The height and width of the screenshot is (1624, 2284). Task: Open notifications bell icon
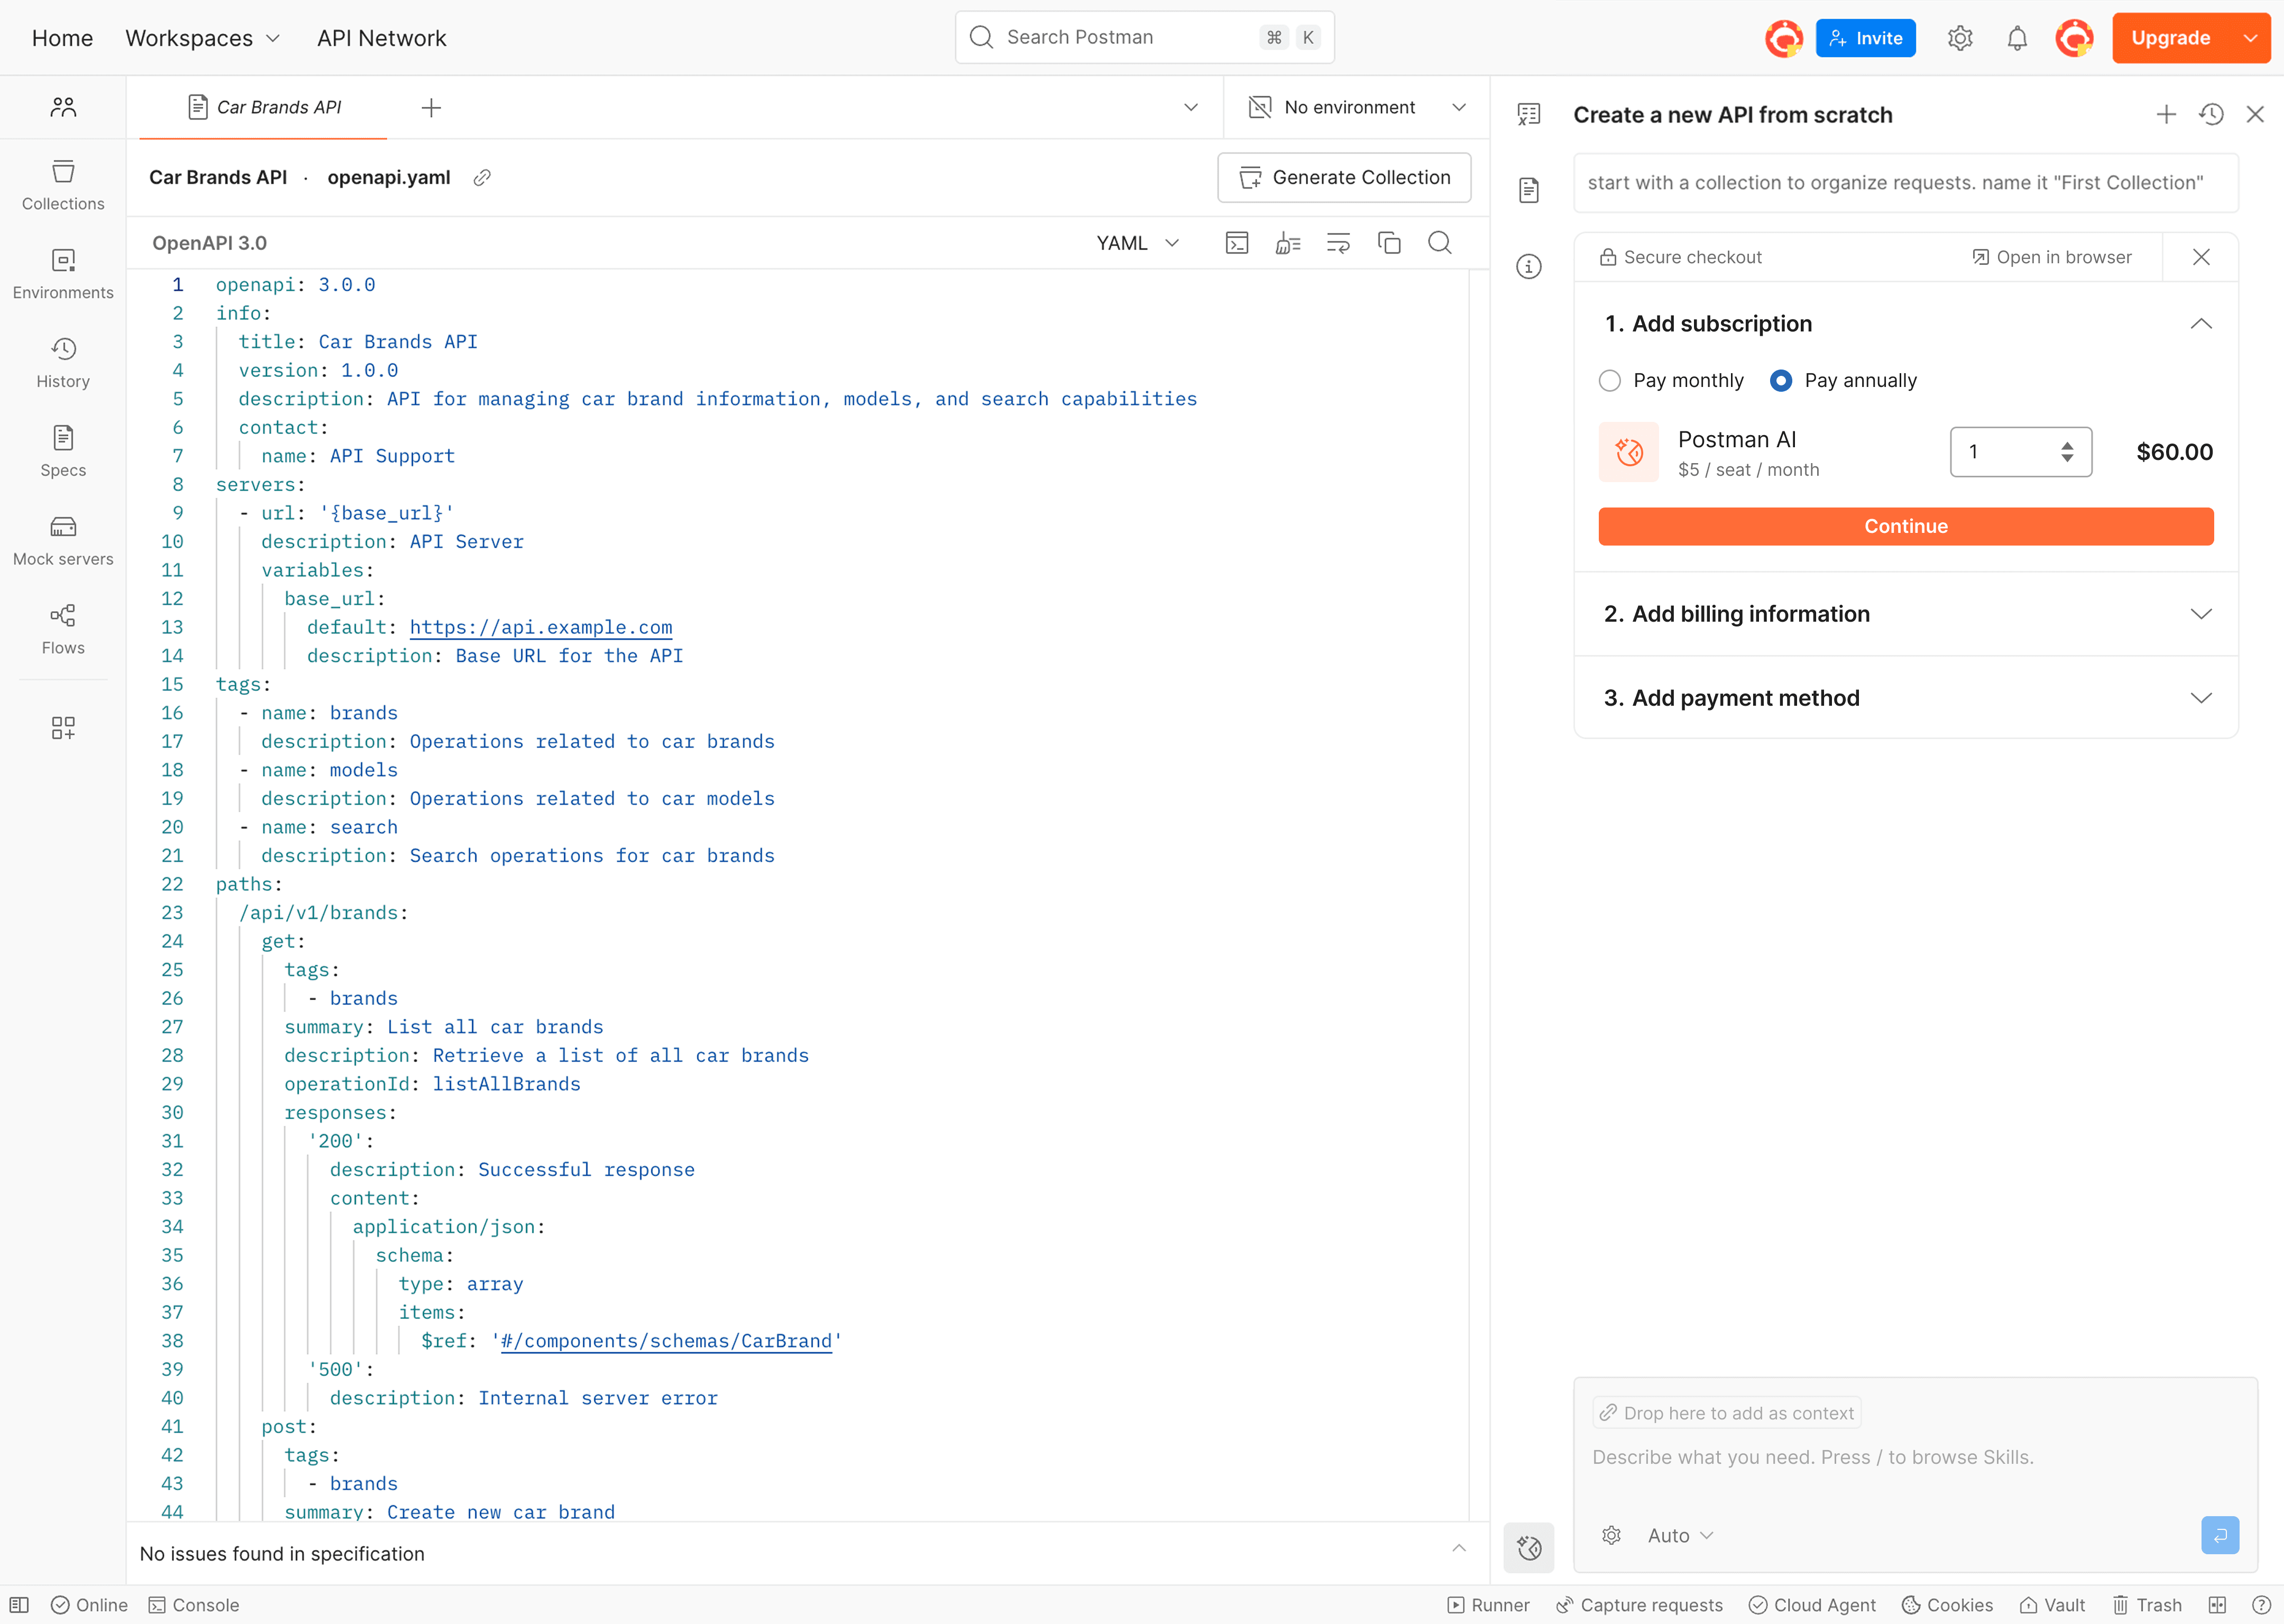2017,38
